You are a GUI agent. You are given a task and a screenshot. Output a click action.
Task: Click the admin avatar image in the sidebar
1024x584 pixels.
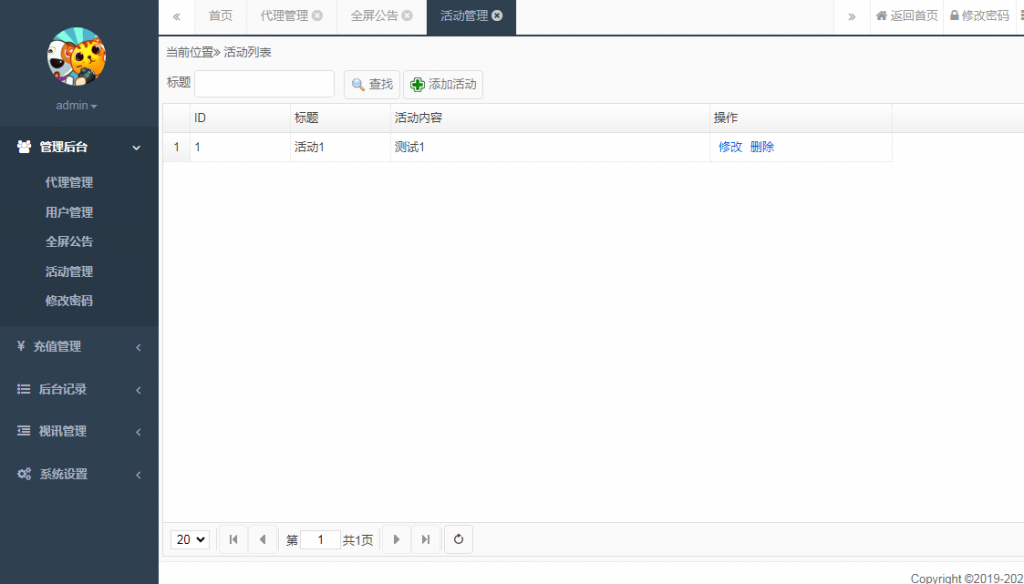point(76,58)
